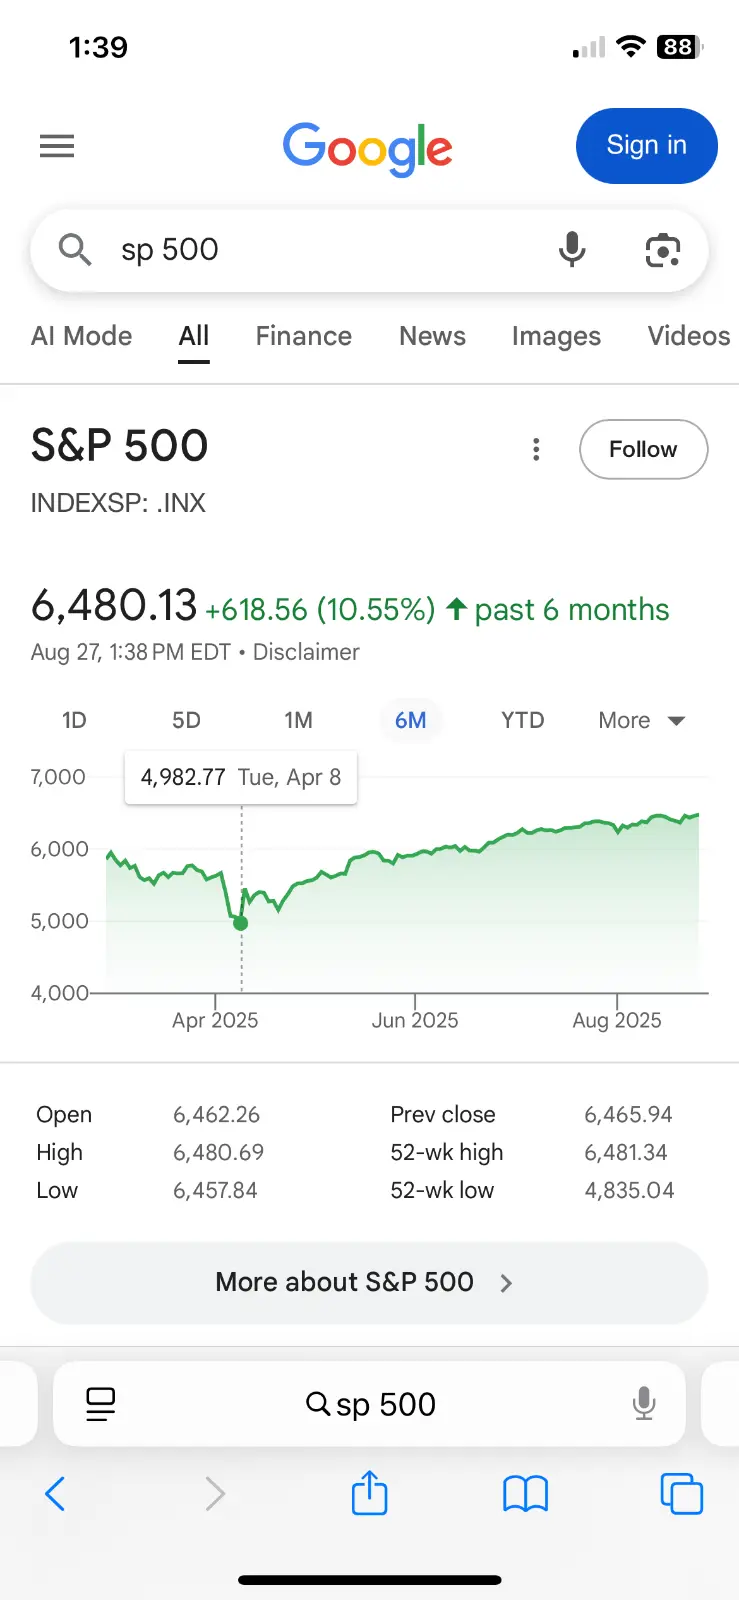Open the hamburger menu icon
The image size is (739, 1600).
[x=57, y=146]
